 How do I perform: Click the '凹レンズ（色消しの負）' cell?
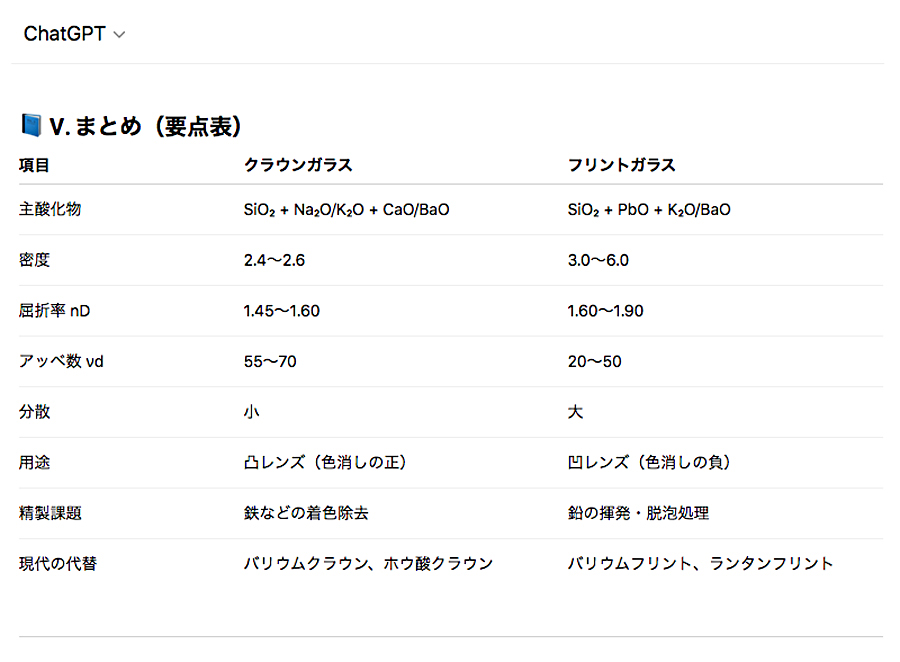click(x=649, y=463)
